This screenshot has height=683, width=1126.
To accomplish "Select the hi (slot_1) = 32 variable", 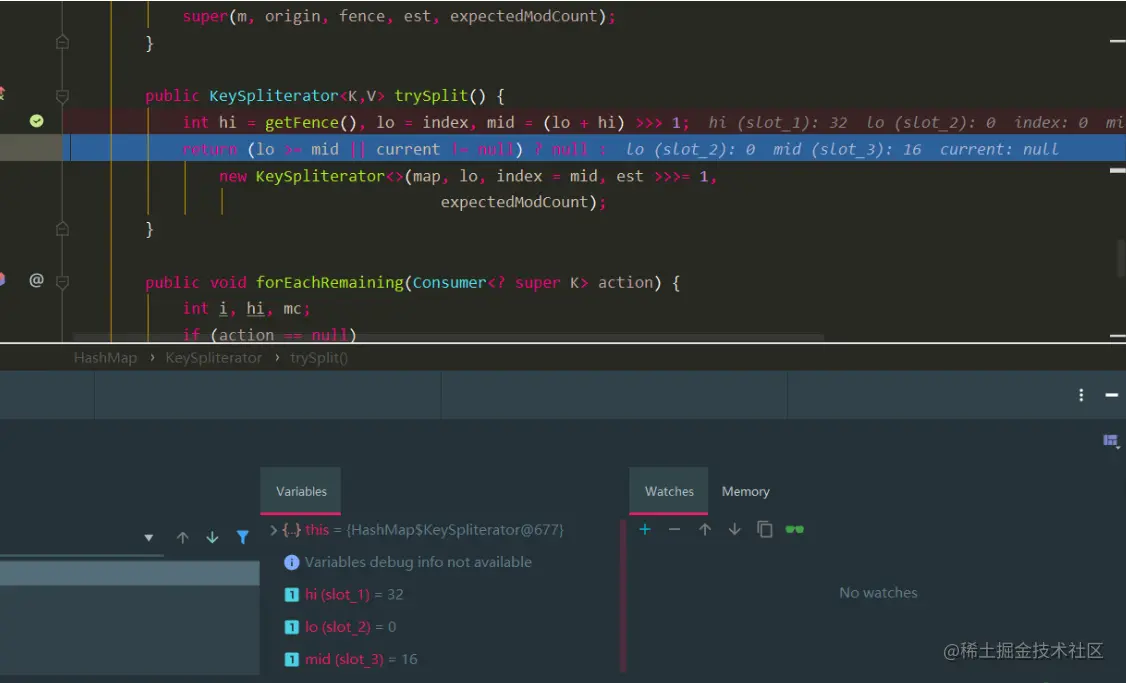I will click(354, 595).
